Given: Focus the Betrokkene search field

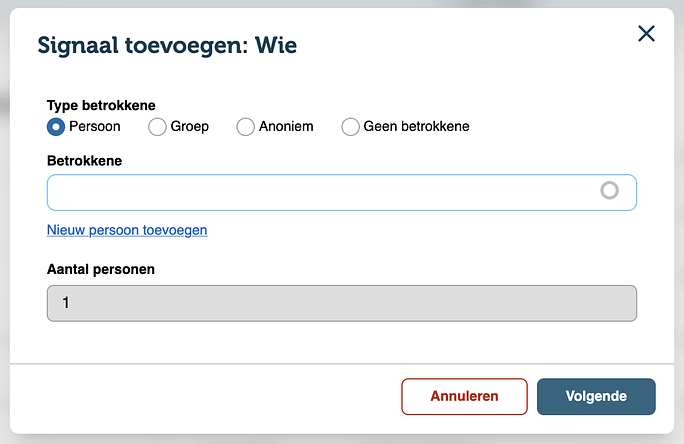Looking at the screenshot, I should (x=342, y=192).
